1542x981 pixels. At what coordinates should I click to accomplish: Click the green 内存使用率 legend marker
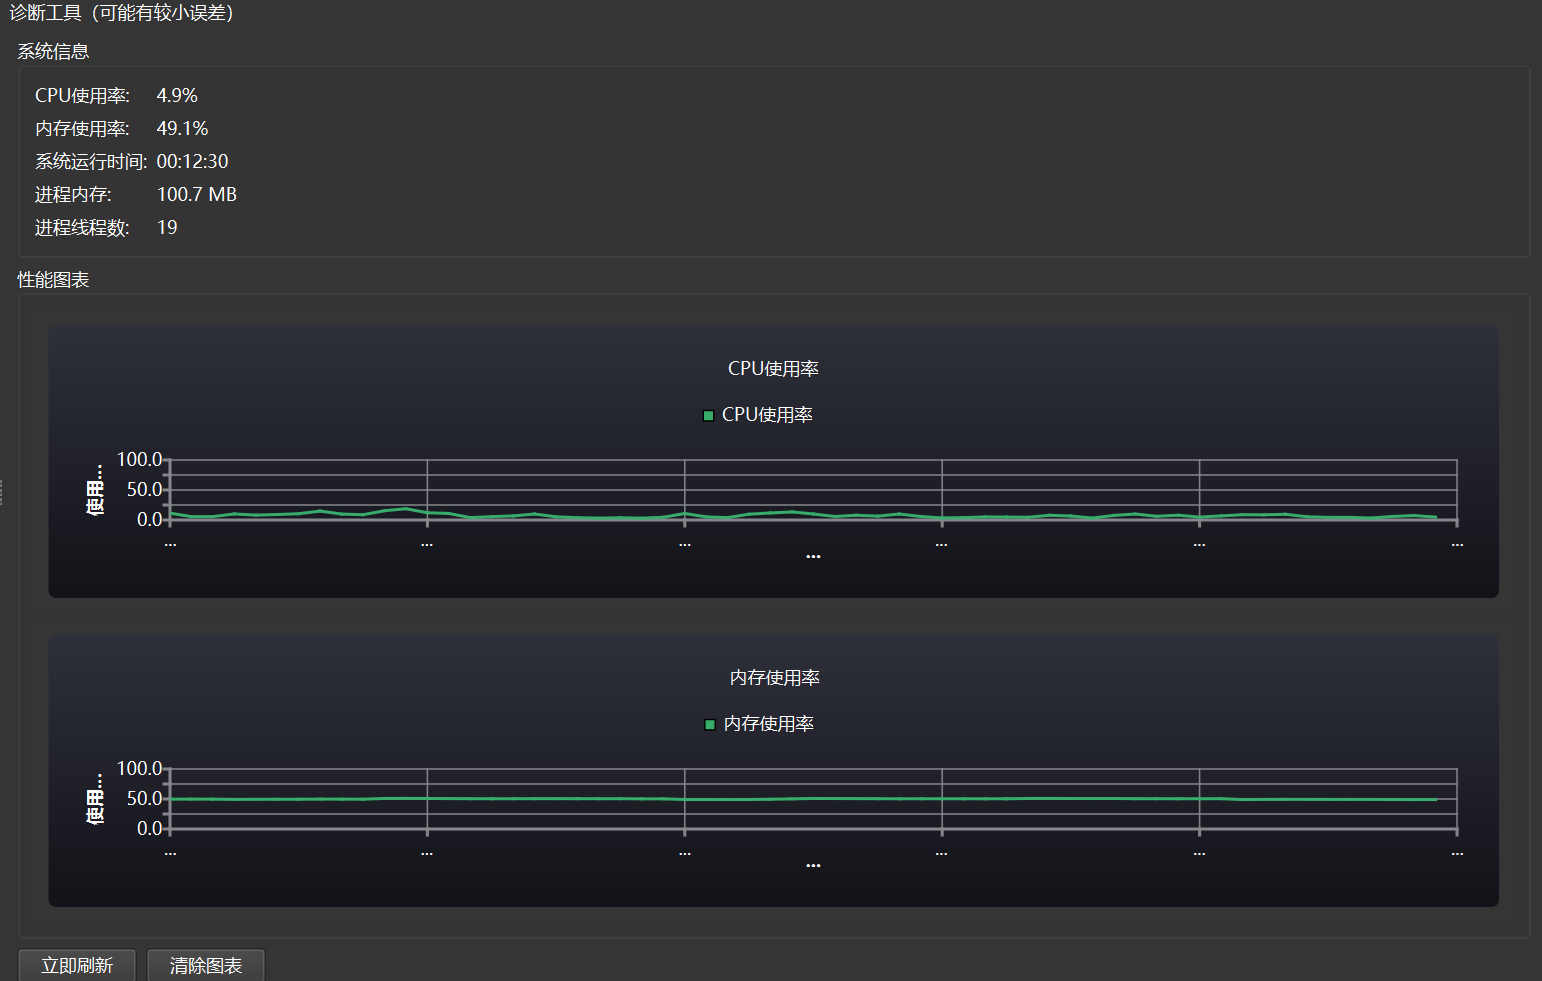tap(709, 724)
